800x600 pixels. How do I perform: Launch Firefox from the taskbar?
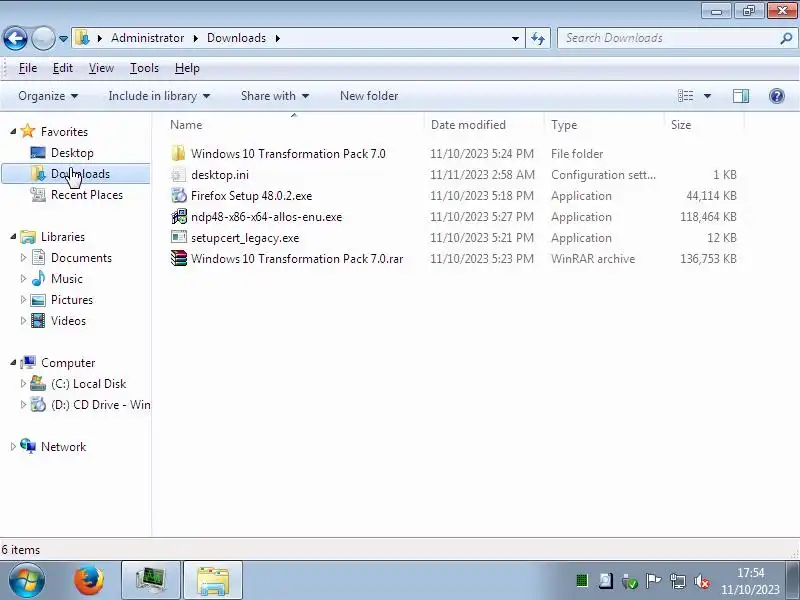[x=89, y=580]
